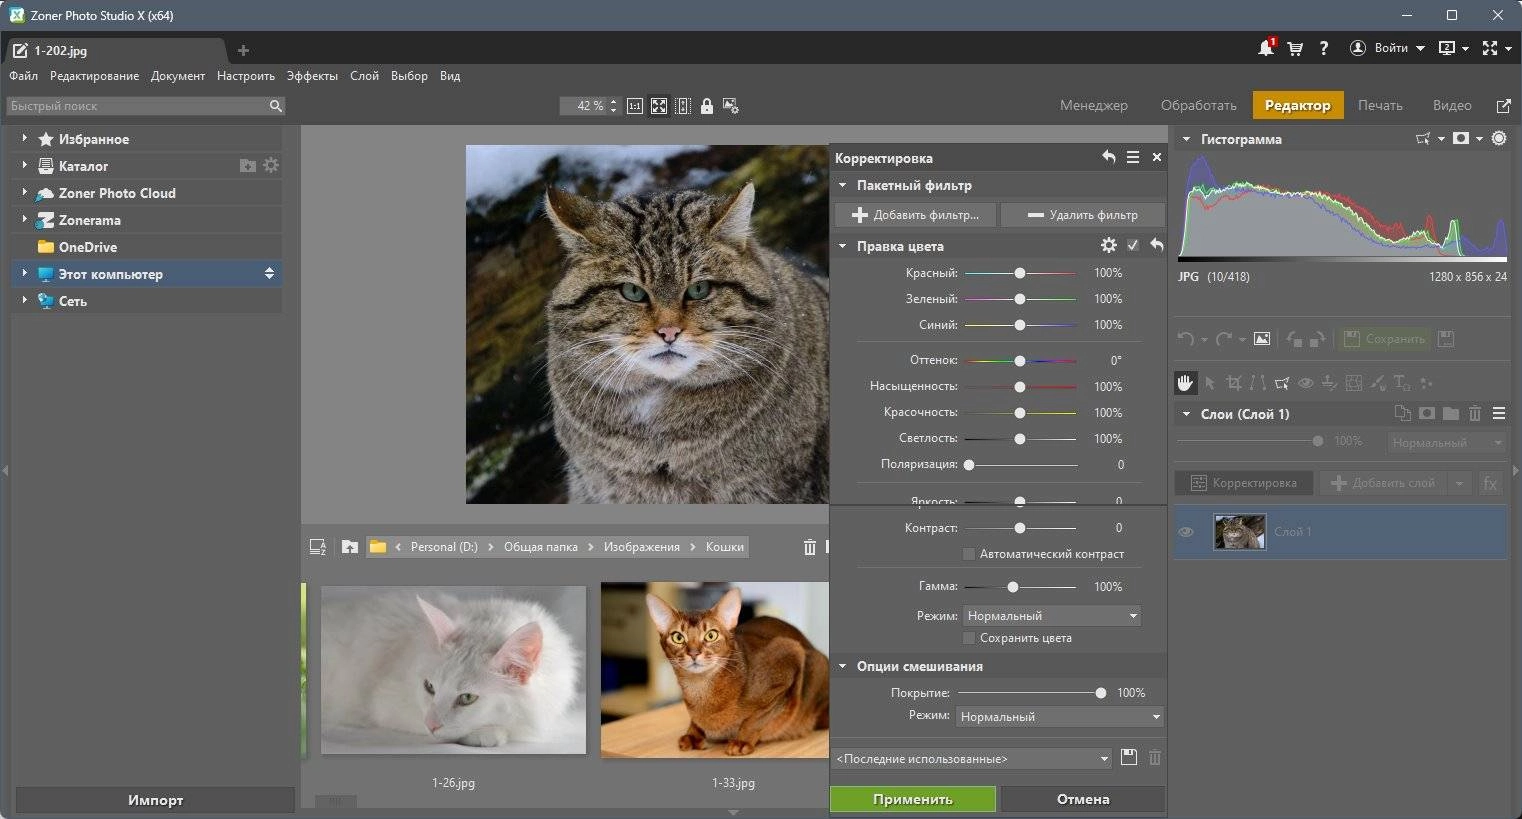Click the Импорт button

155,800
